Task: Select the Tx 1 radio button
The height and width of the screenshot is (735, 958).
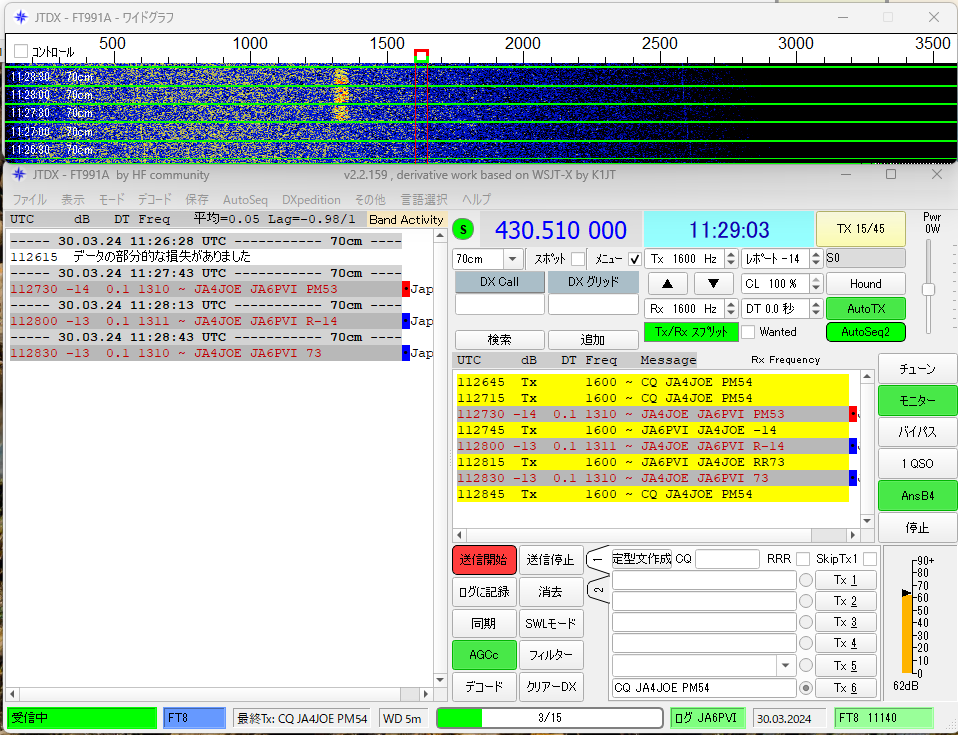Action: tap(806, 580)
